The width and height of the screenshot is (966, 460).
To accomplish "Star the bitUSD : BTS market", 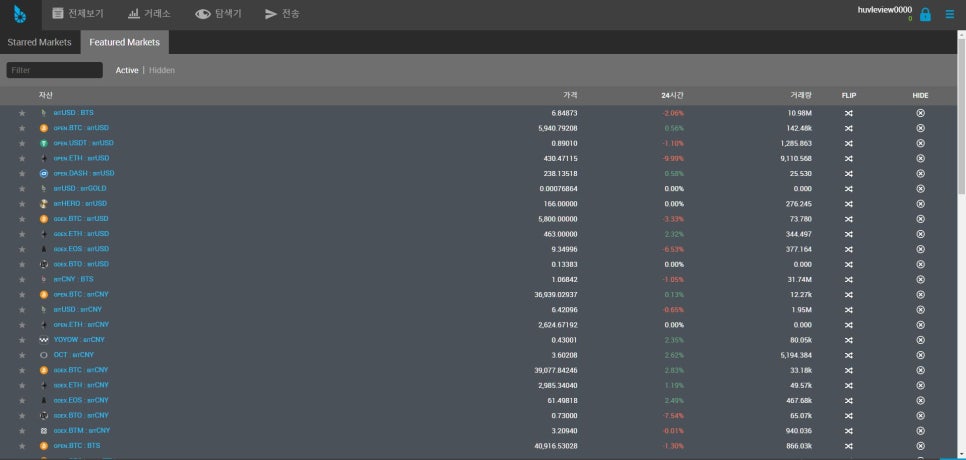I will coord(22,113).
